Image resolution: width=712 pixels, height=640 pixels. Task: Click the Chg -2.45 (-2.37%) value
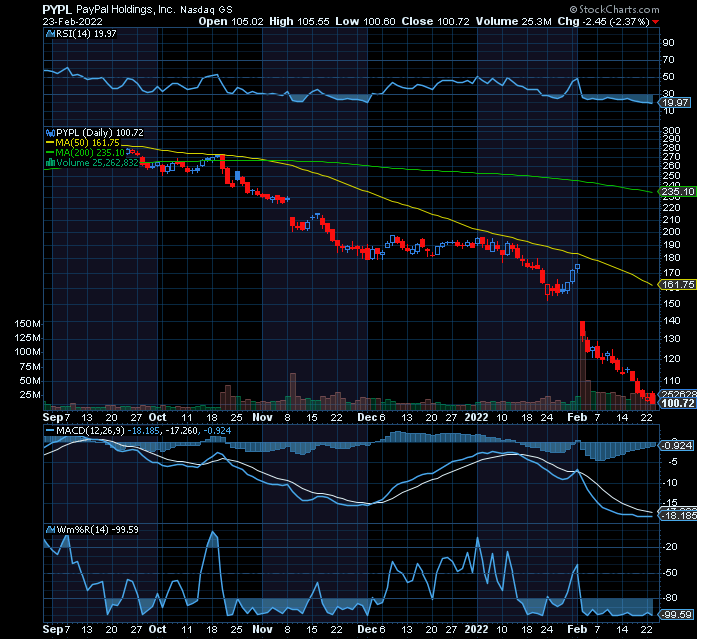[x=603, y=21]
